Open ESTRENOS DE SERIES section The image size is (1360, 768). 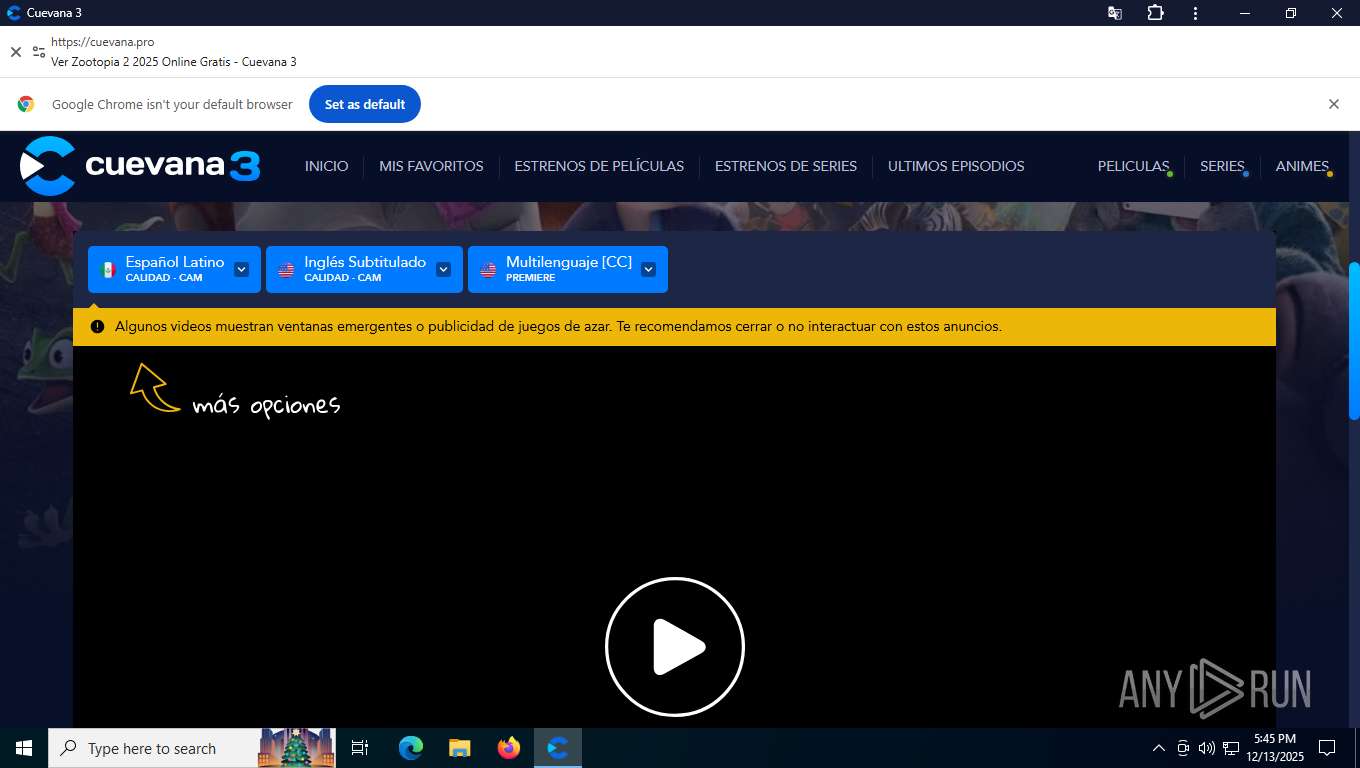pyautogui.click(x=786, y=166)
